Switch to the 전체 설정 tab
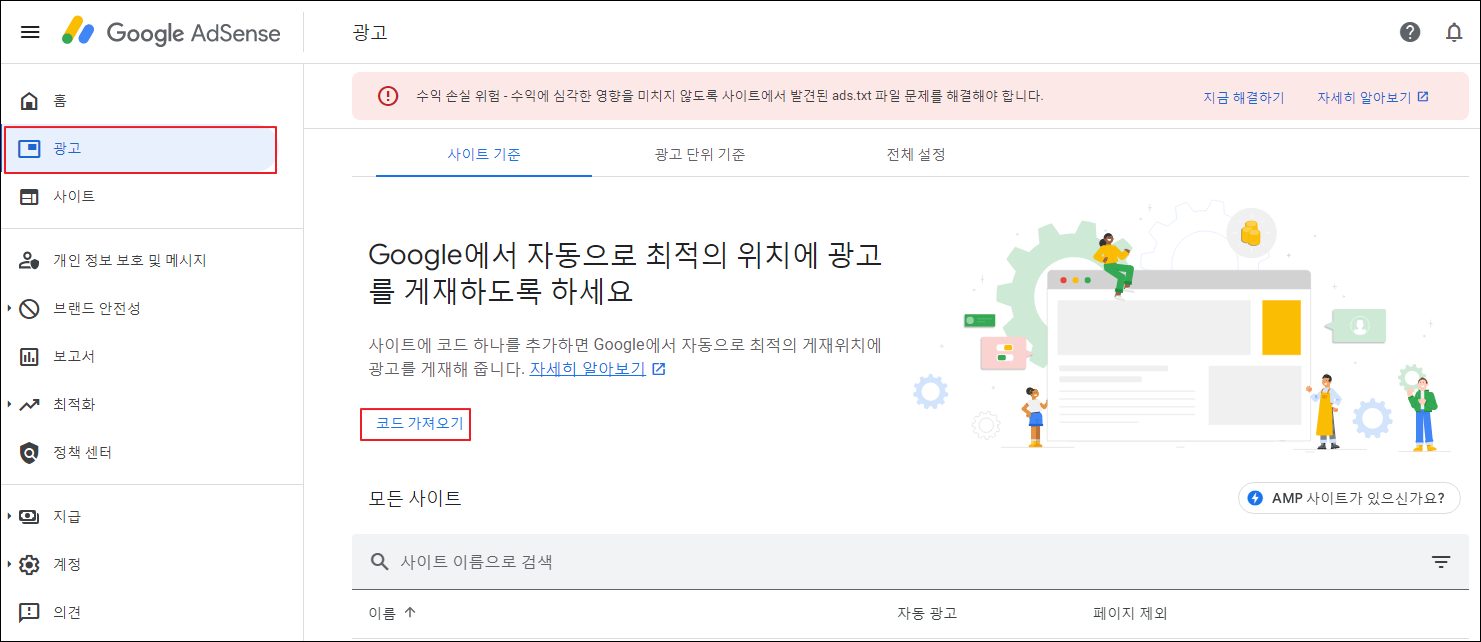Image resolution: width=1481 pixels, height=642 pixels. click(916, 155)
